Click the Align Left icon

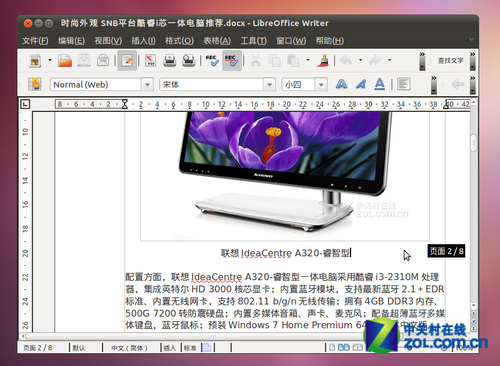(404, 84)
